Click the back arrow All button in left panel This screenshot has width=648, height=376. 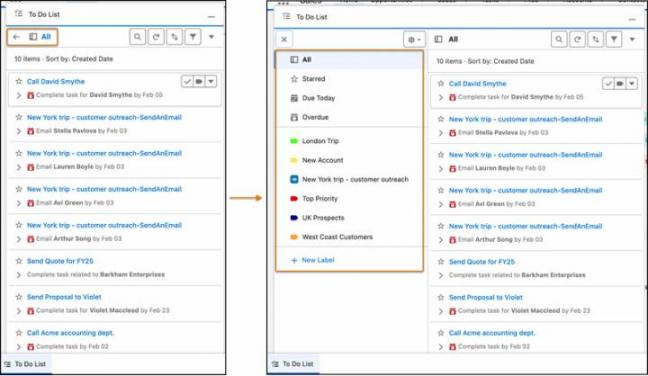[32, 37]
